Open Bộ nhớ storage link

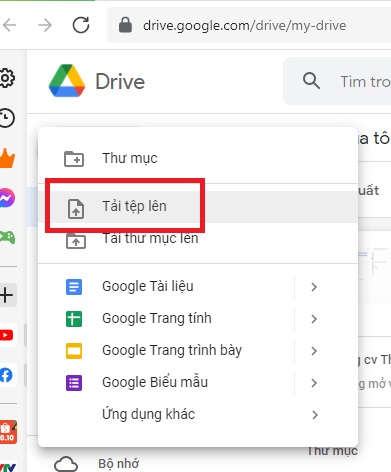coord(119,464)
